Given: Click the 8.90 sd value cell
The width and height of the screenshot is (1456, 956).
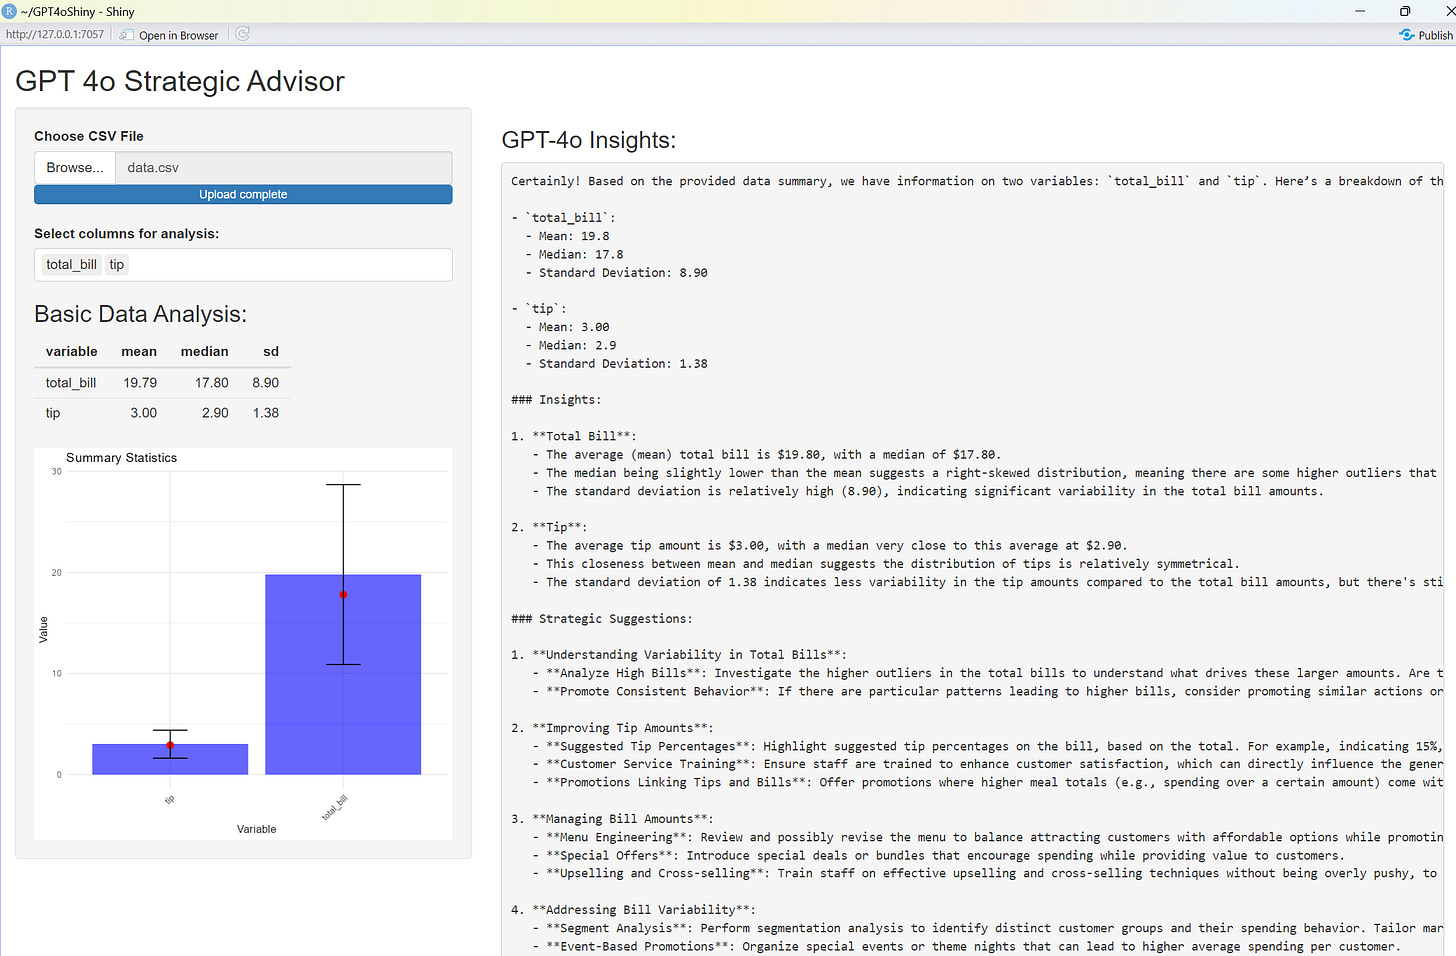Looking at the screenshot, I should pyautogui.click(x=266, y=383).
